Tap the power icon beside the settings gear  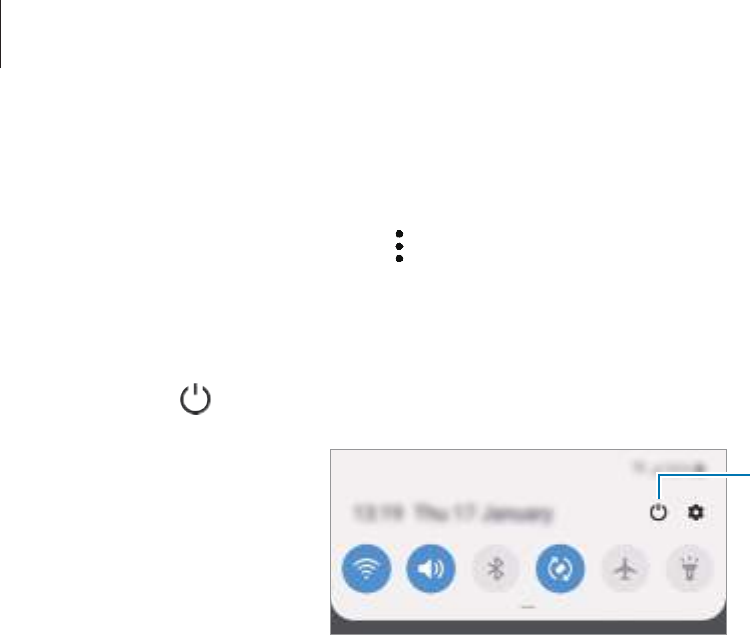(659, 512)
